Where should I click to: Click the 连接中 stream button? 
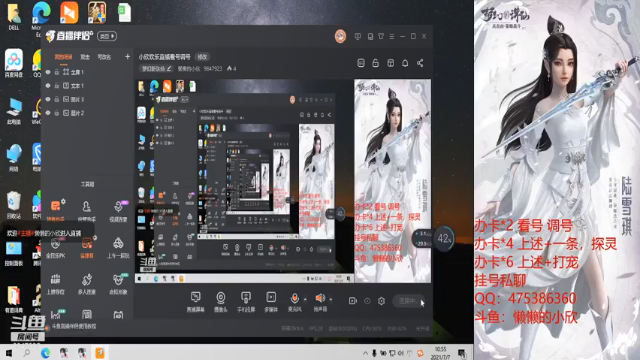[409, 301]
